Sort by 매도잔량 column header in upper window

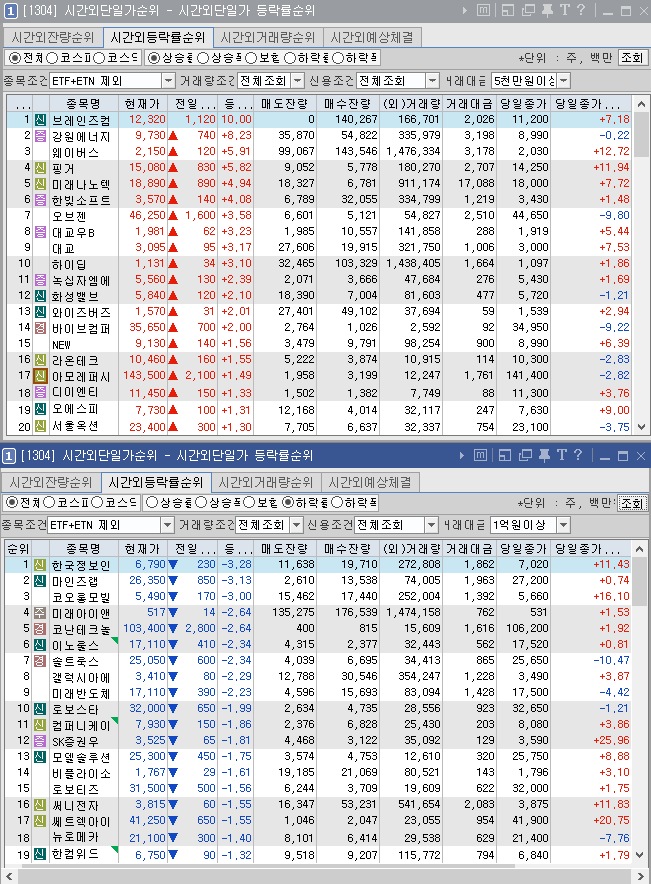point(285,104)
